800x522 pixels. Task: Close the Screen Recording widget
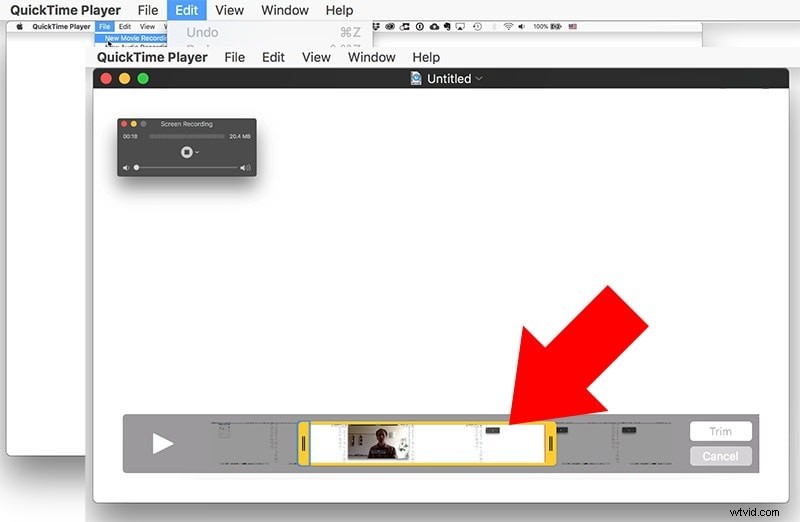coord(124,124)
